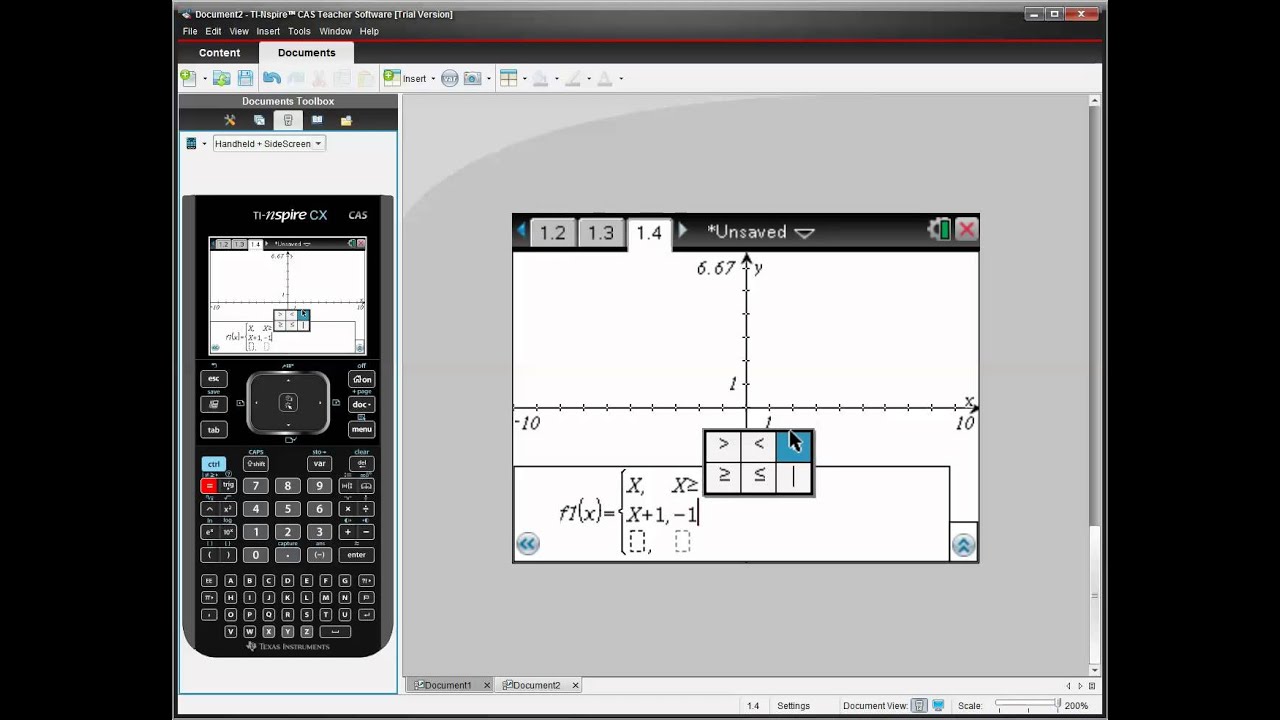Screen dimensions: 1280x720
Task: Open the Document Tools wrench icon
Action: [230, 120]
